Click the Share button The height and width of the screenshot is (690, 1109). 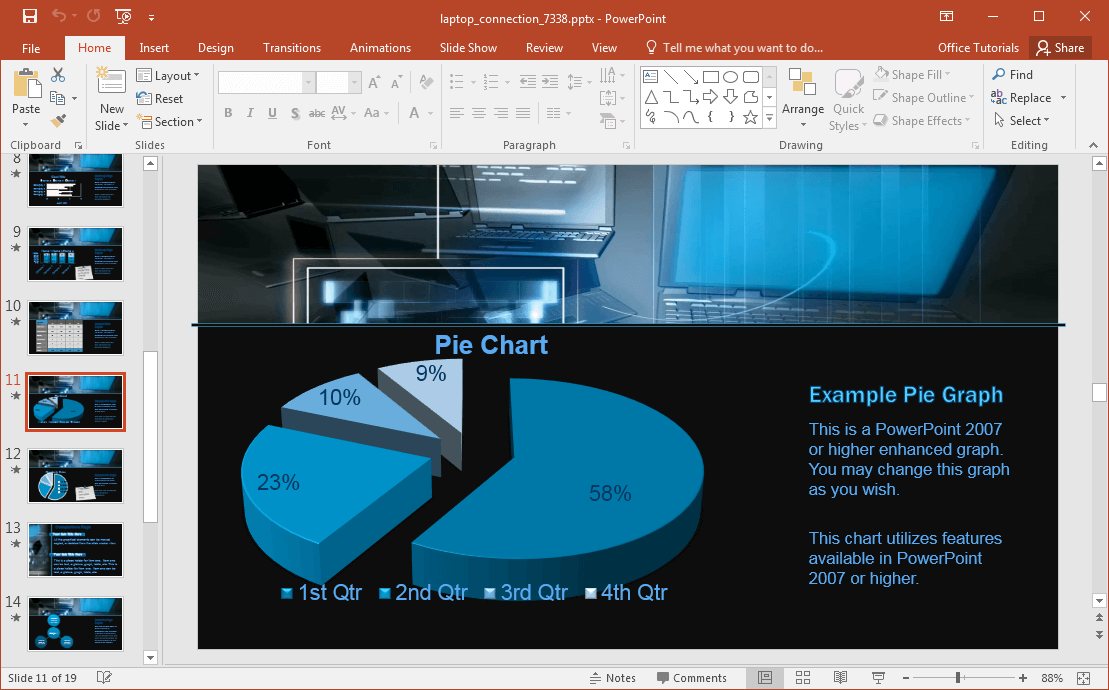tap(1060, 48)
